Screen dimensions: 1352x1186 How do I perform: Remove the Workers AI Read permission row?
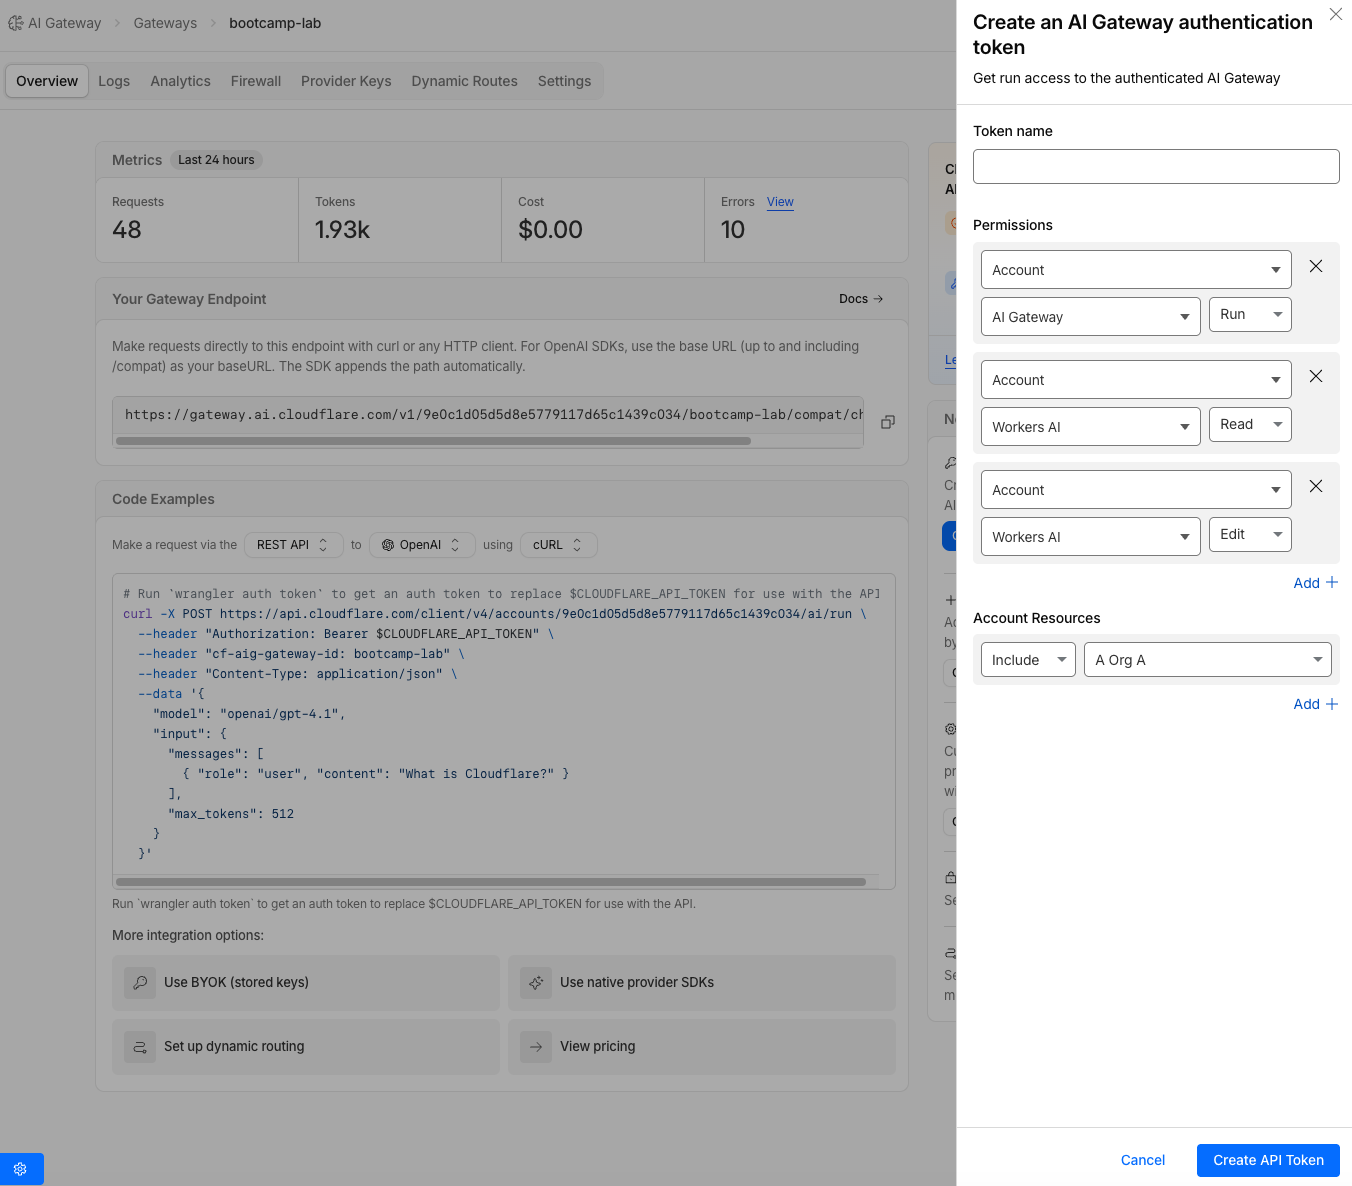[x=1316, y=376]
